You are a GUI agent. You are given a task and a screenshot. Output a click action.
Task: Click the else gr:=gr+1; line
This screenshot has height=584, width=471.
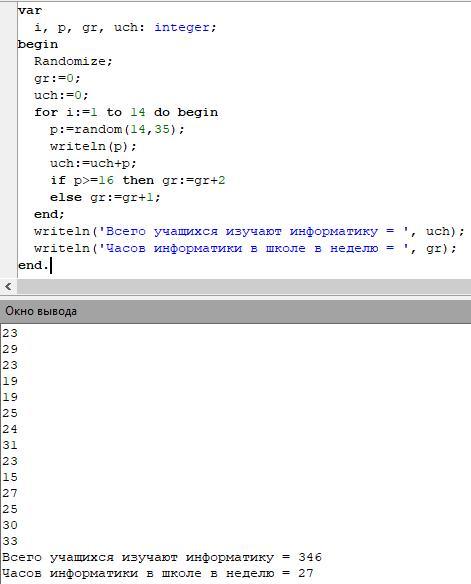[x=105, y=197]
